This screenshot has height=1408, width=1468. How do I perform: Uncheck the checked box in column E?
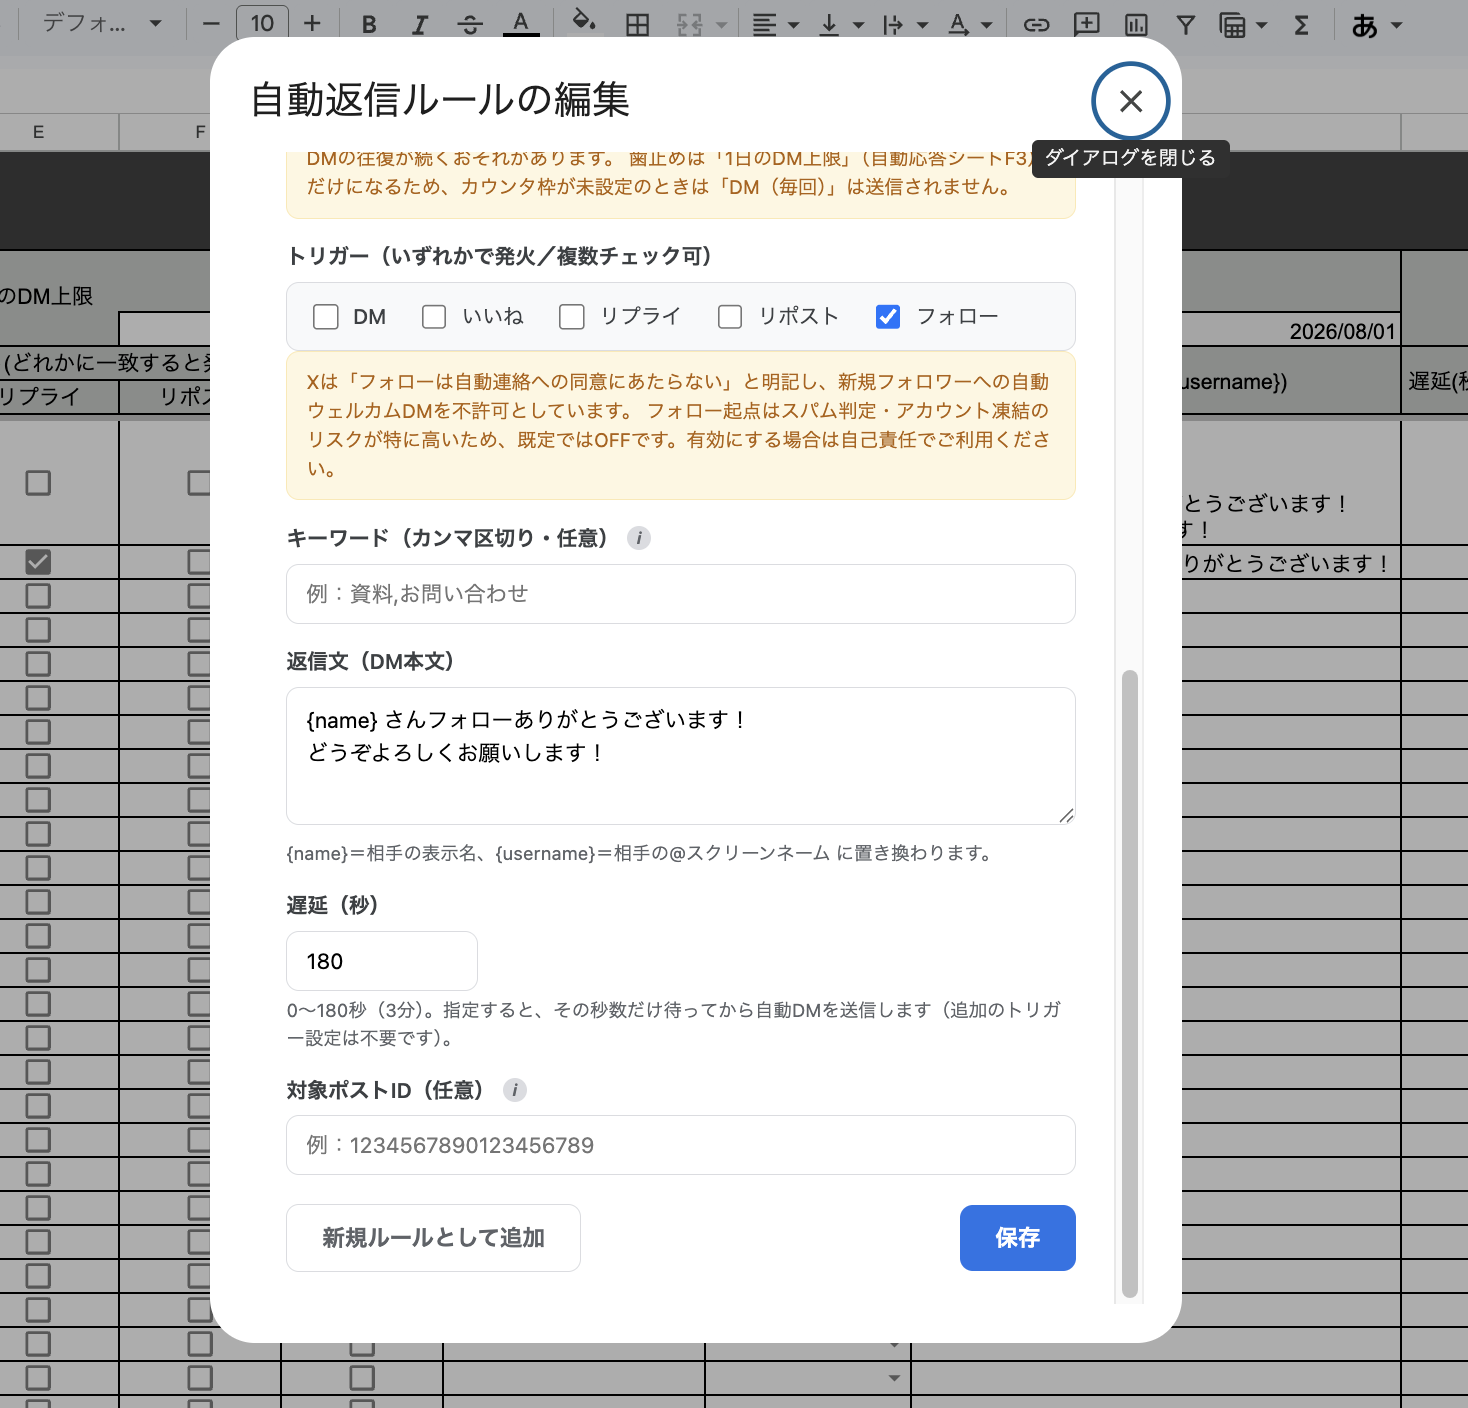point(38,562)
